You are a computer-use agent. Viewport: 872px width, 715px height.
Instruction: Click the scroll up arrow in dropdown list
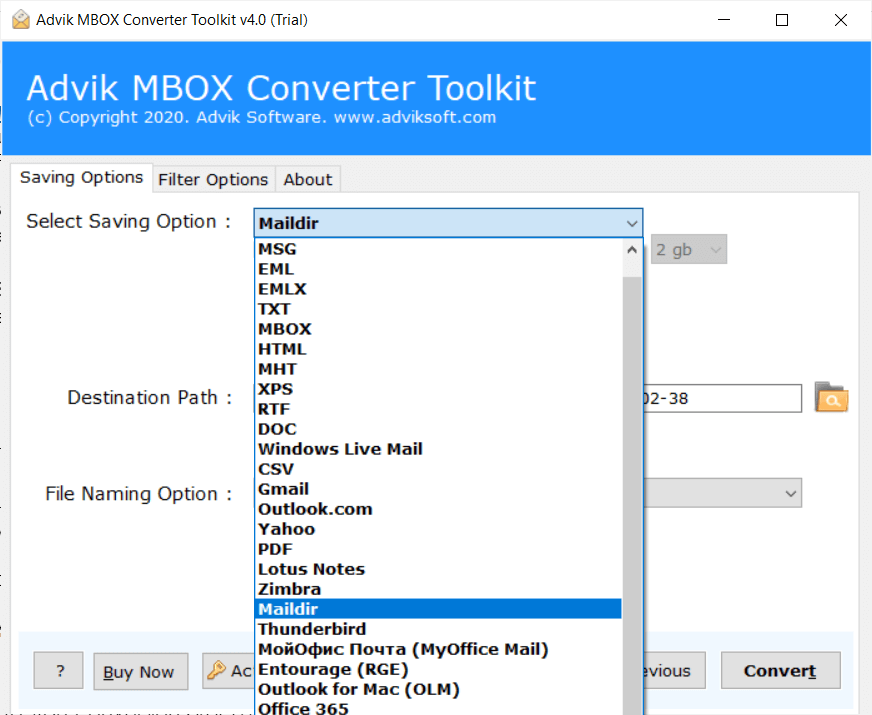[x=632, y=250]
